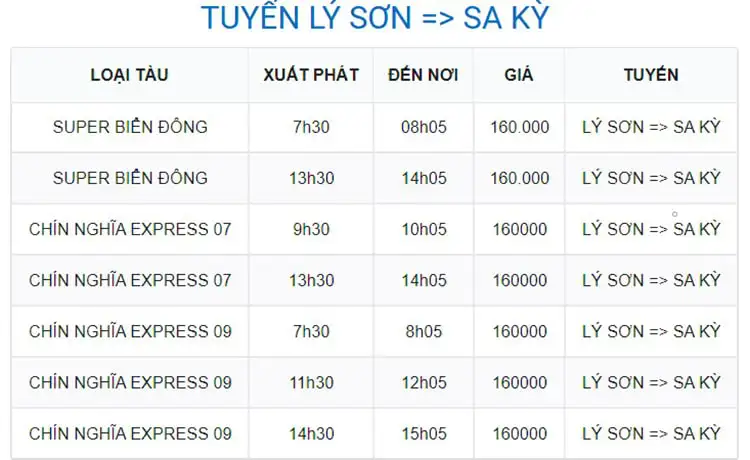The image size is (750, 460).
Task: Select the 08h05 arrival time cell
Action: coord(424,127)
